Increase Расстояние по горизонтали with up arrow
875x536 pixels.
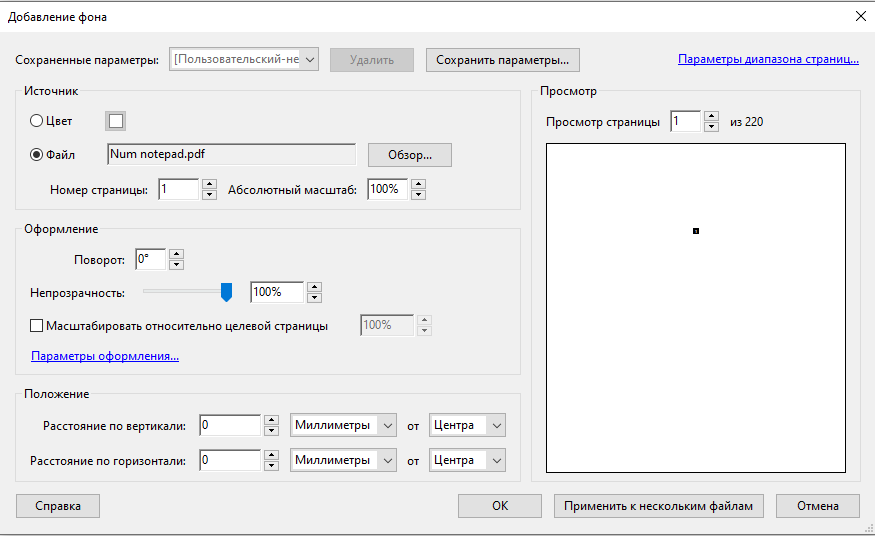[x=271, y=455]
